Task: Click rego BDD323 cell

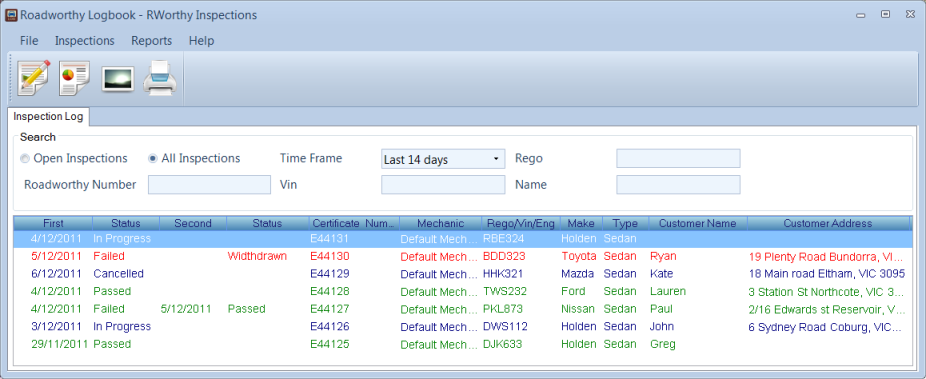Action: click(x=503, y=256)
